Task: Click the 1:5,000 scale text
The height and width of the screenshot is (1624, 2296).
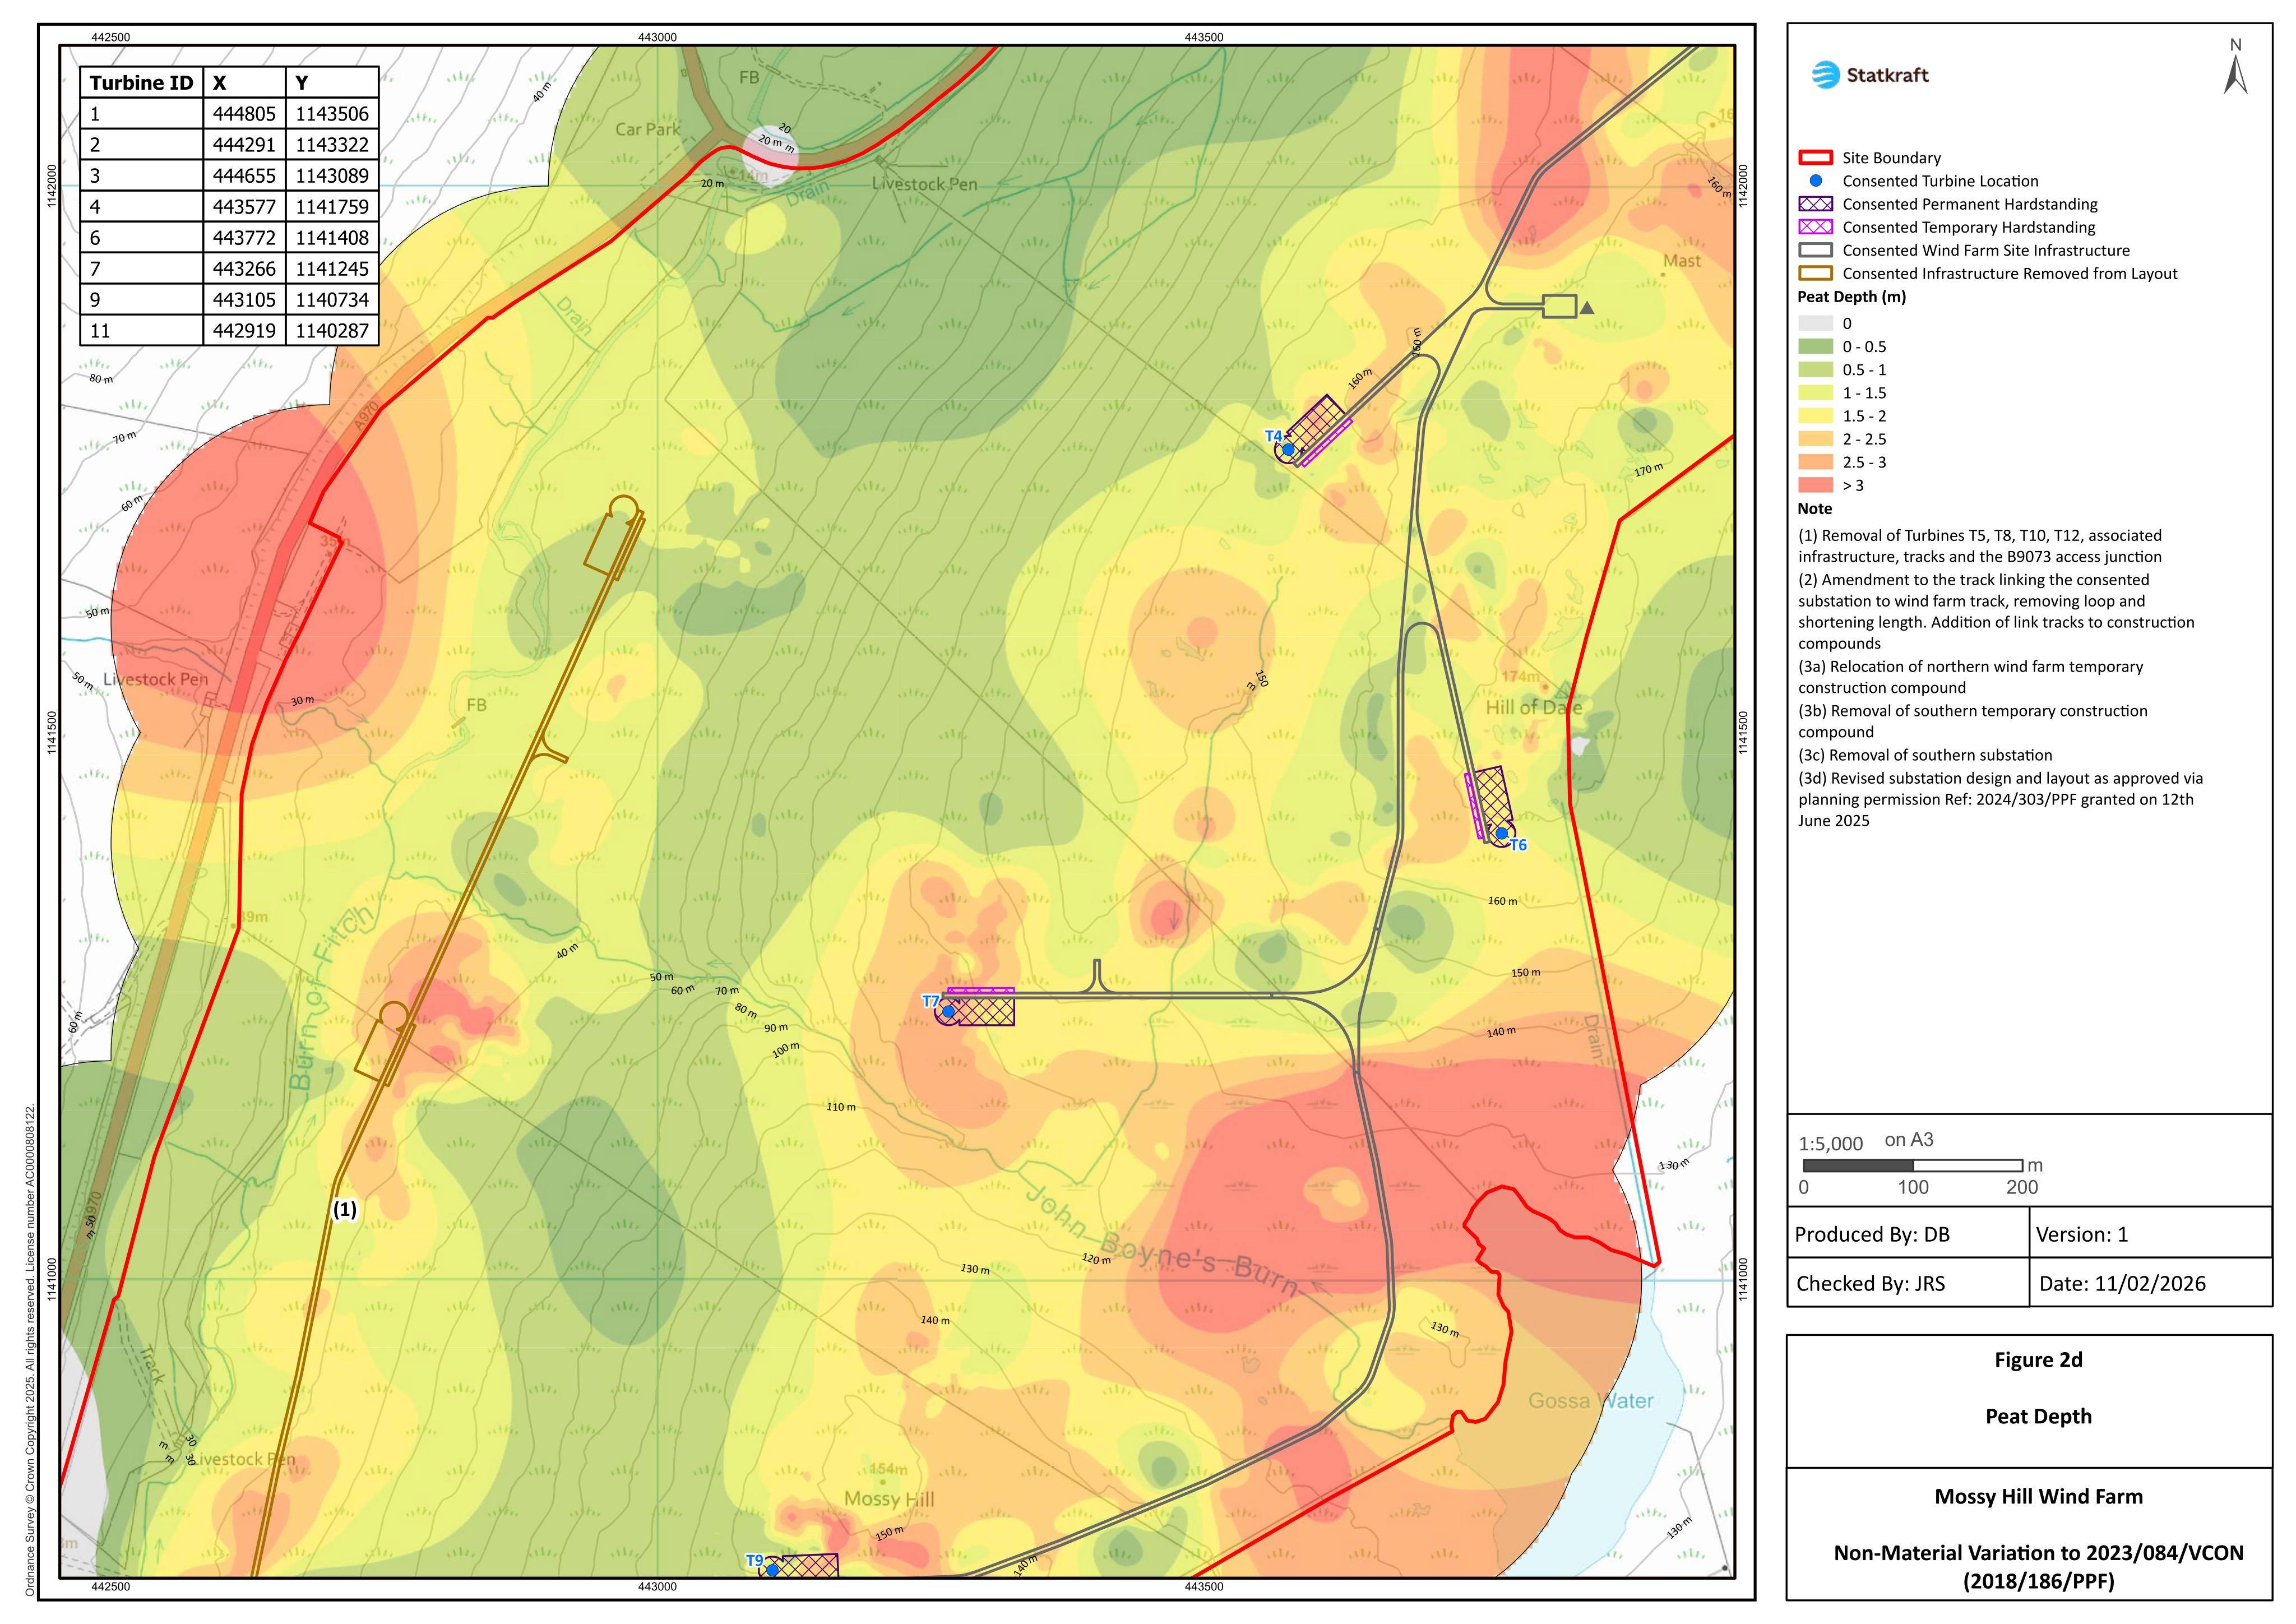Action: coord(1830,1144)
